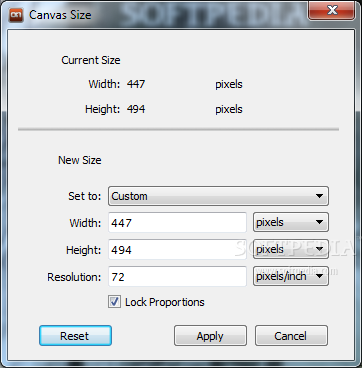Open the Set to Custom dropdown
The width and height of the screenshot is (362, 368).
point(218,196)
